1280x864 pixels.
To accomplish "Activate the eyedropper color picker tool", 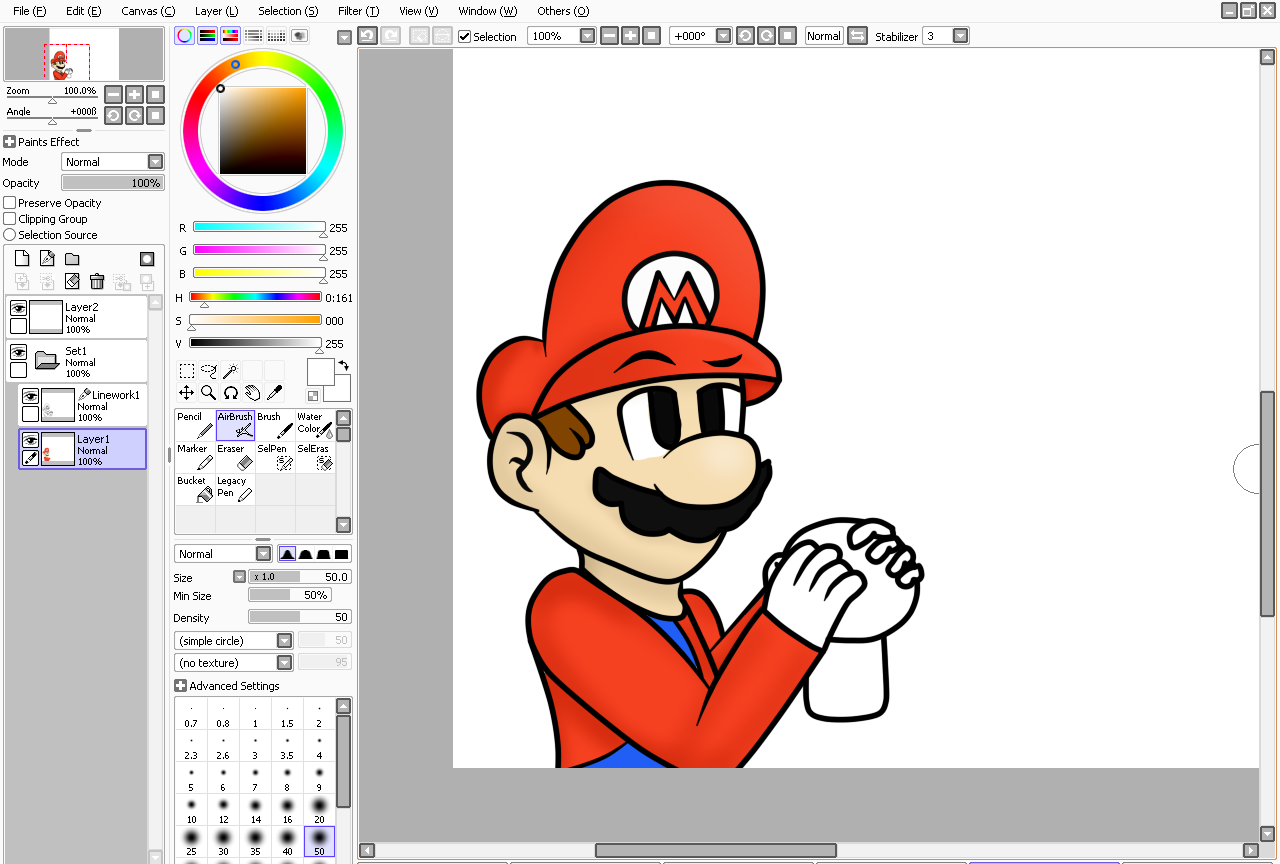I will pyautogui.click(x=274, y=393).
